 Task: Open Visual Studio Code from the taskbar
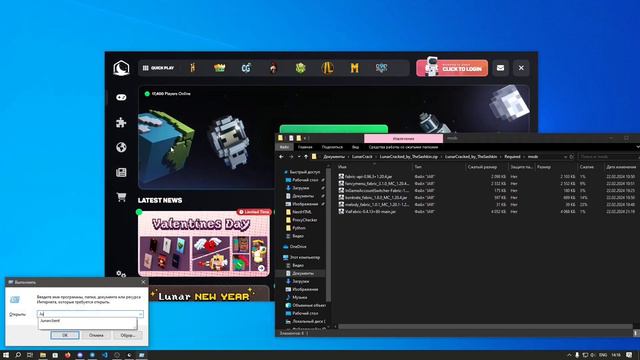[x=104, y=355]
